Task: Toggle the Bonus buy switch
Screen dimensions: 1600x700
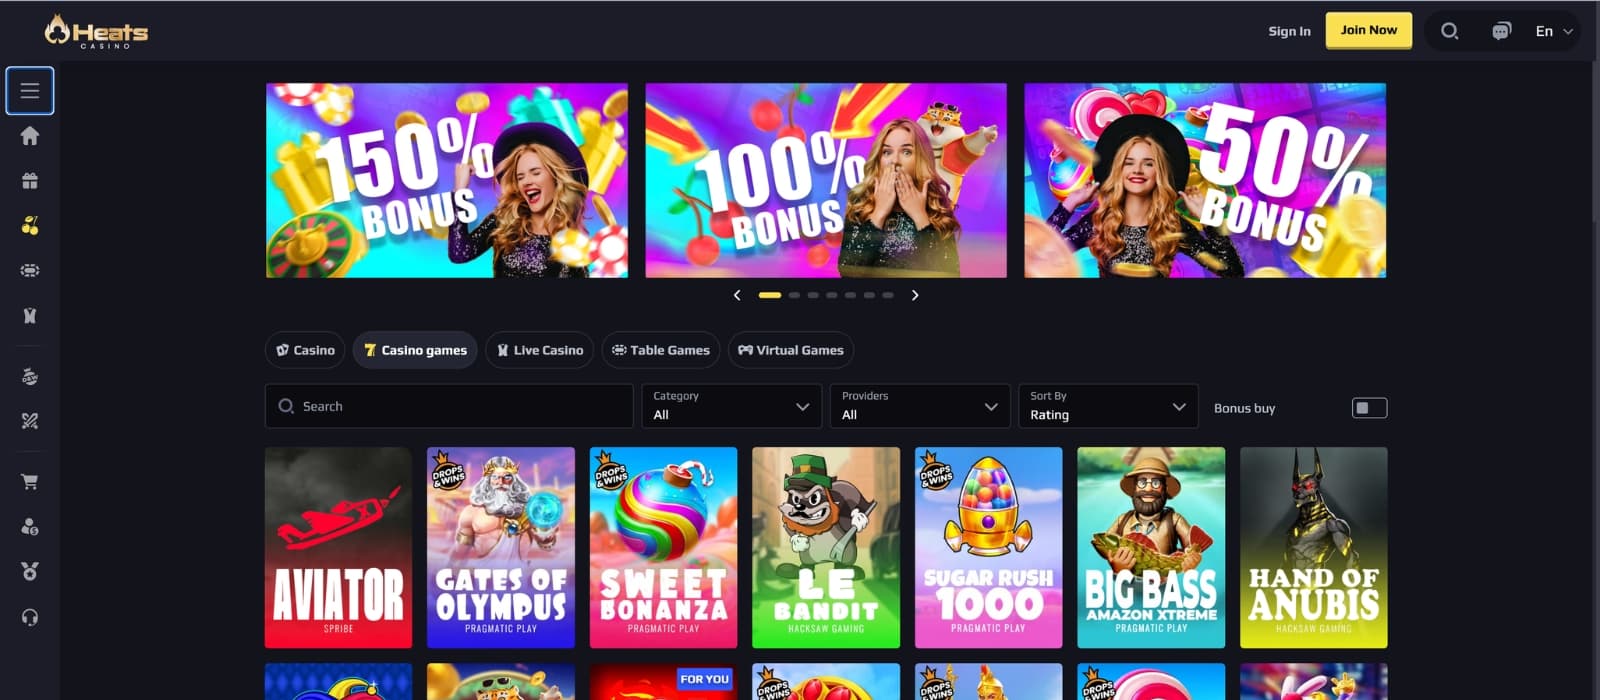Action: pyautogui.click(x=1369, y=408)
